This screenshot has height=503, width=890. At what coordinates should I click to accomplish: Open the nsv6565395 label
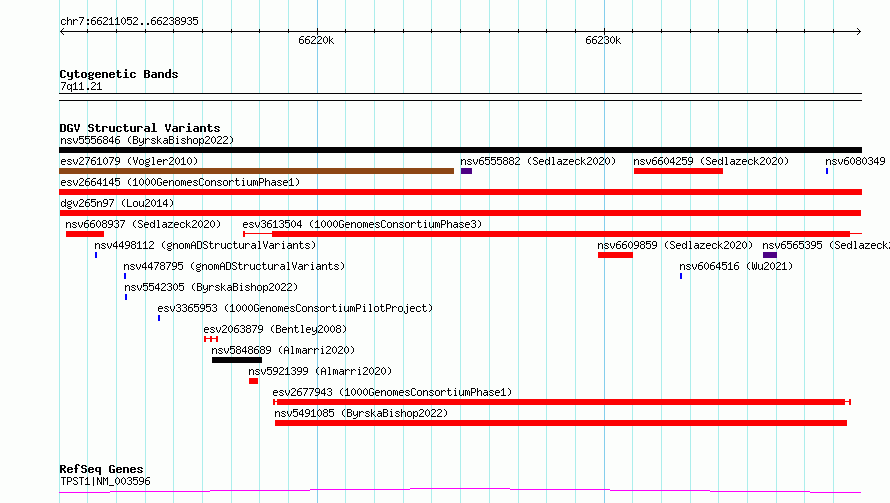826,245
